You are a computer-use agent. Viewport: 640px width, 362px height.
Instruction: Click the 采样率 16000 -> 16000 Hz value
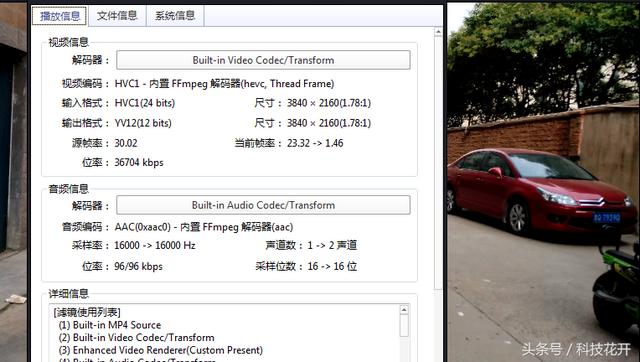point(155,245)
